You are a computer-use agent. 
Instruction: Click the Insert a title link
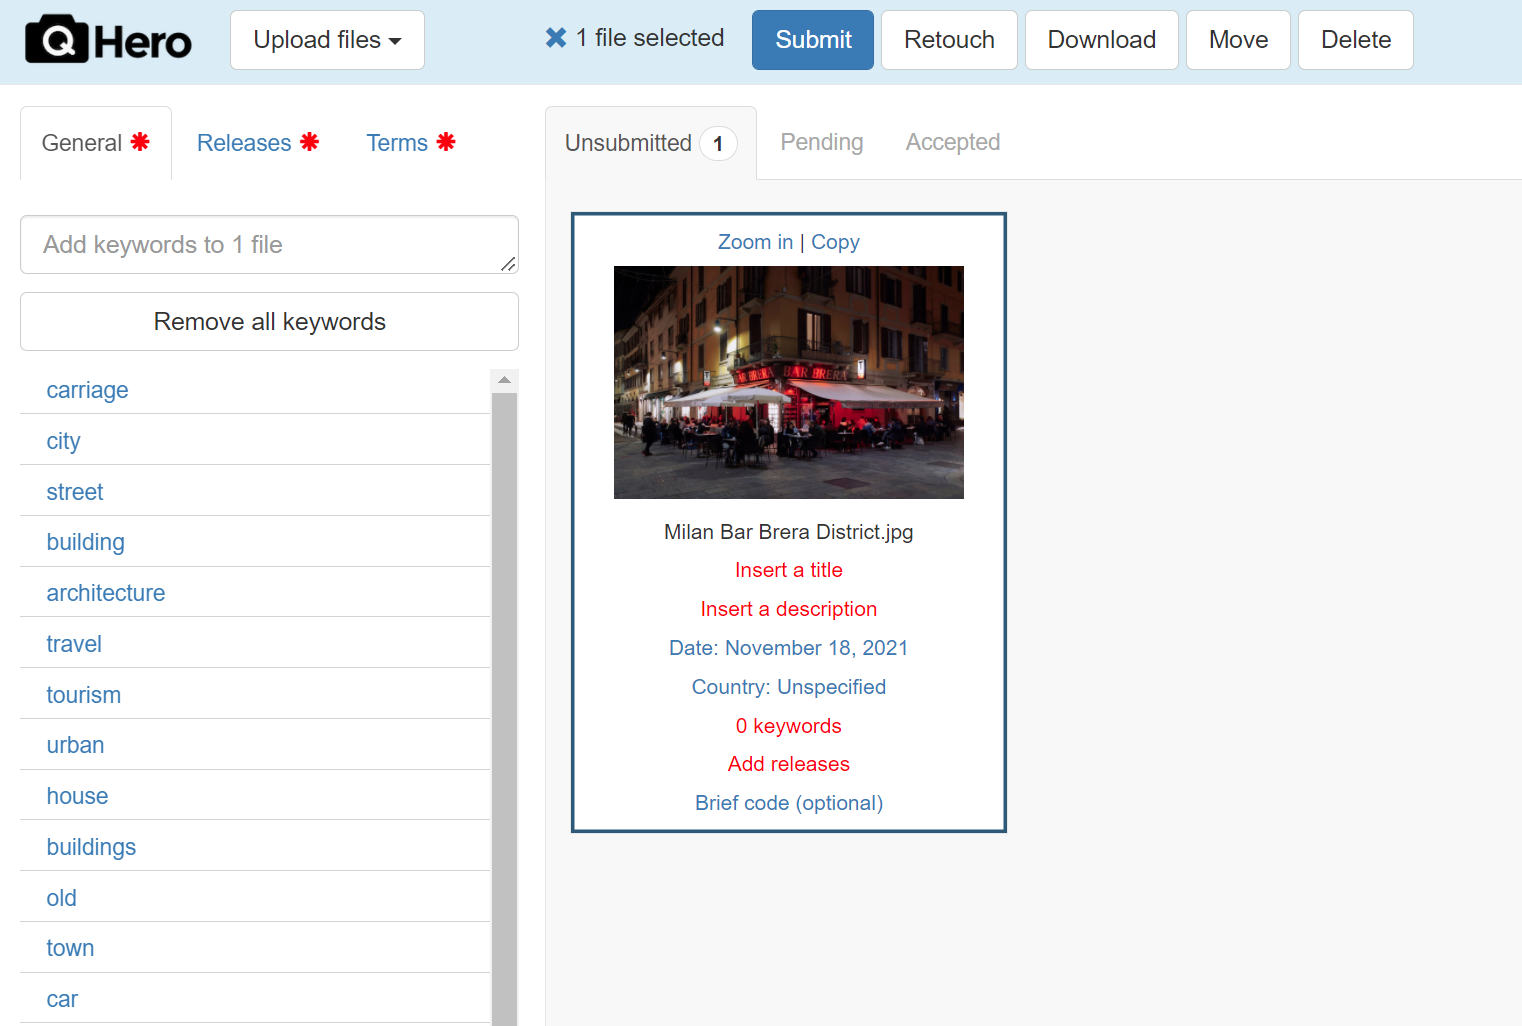tap(788, 569)
